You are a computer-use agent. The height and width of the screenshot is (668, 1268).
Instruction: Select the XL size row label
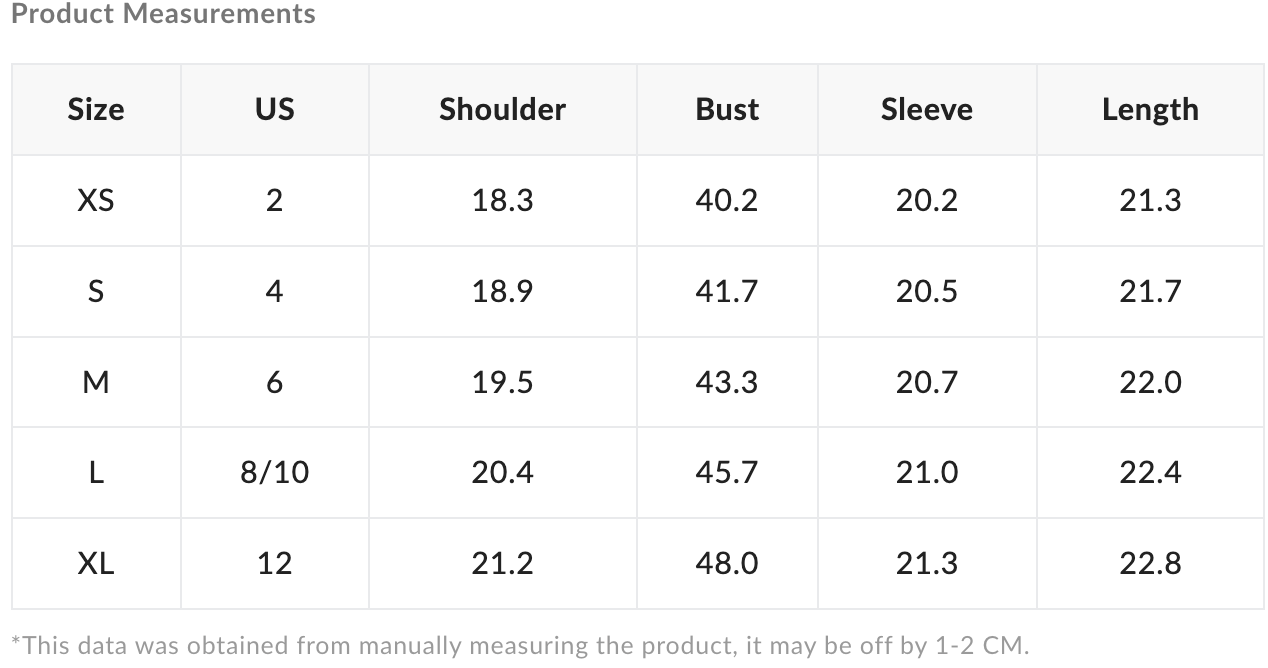(96, 563)
